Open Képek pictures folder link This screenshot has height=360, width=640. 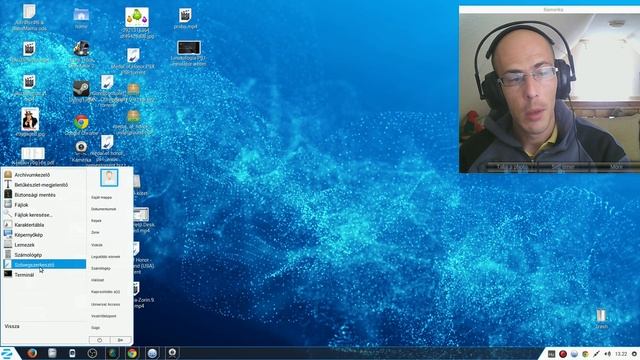pos(96,220)
